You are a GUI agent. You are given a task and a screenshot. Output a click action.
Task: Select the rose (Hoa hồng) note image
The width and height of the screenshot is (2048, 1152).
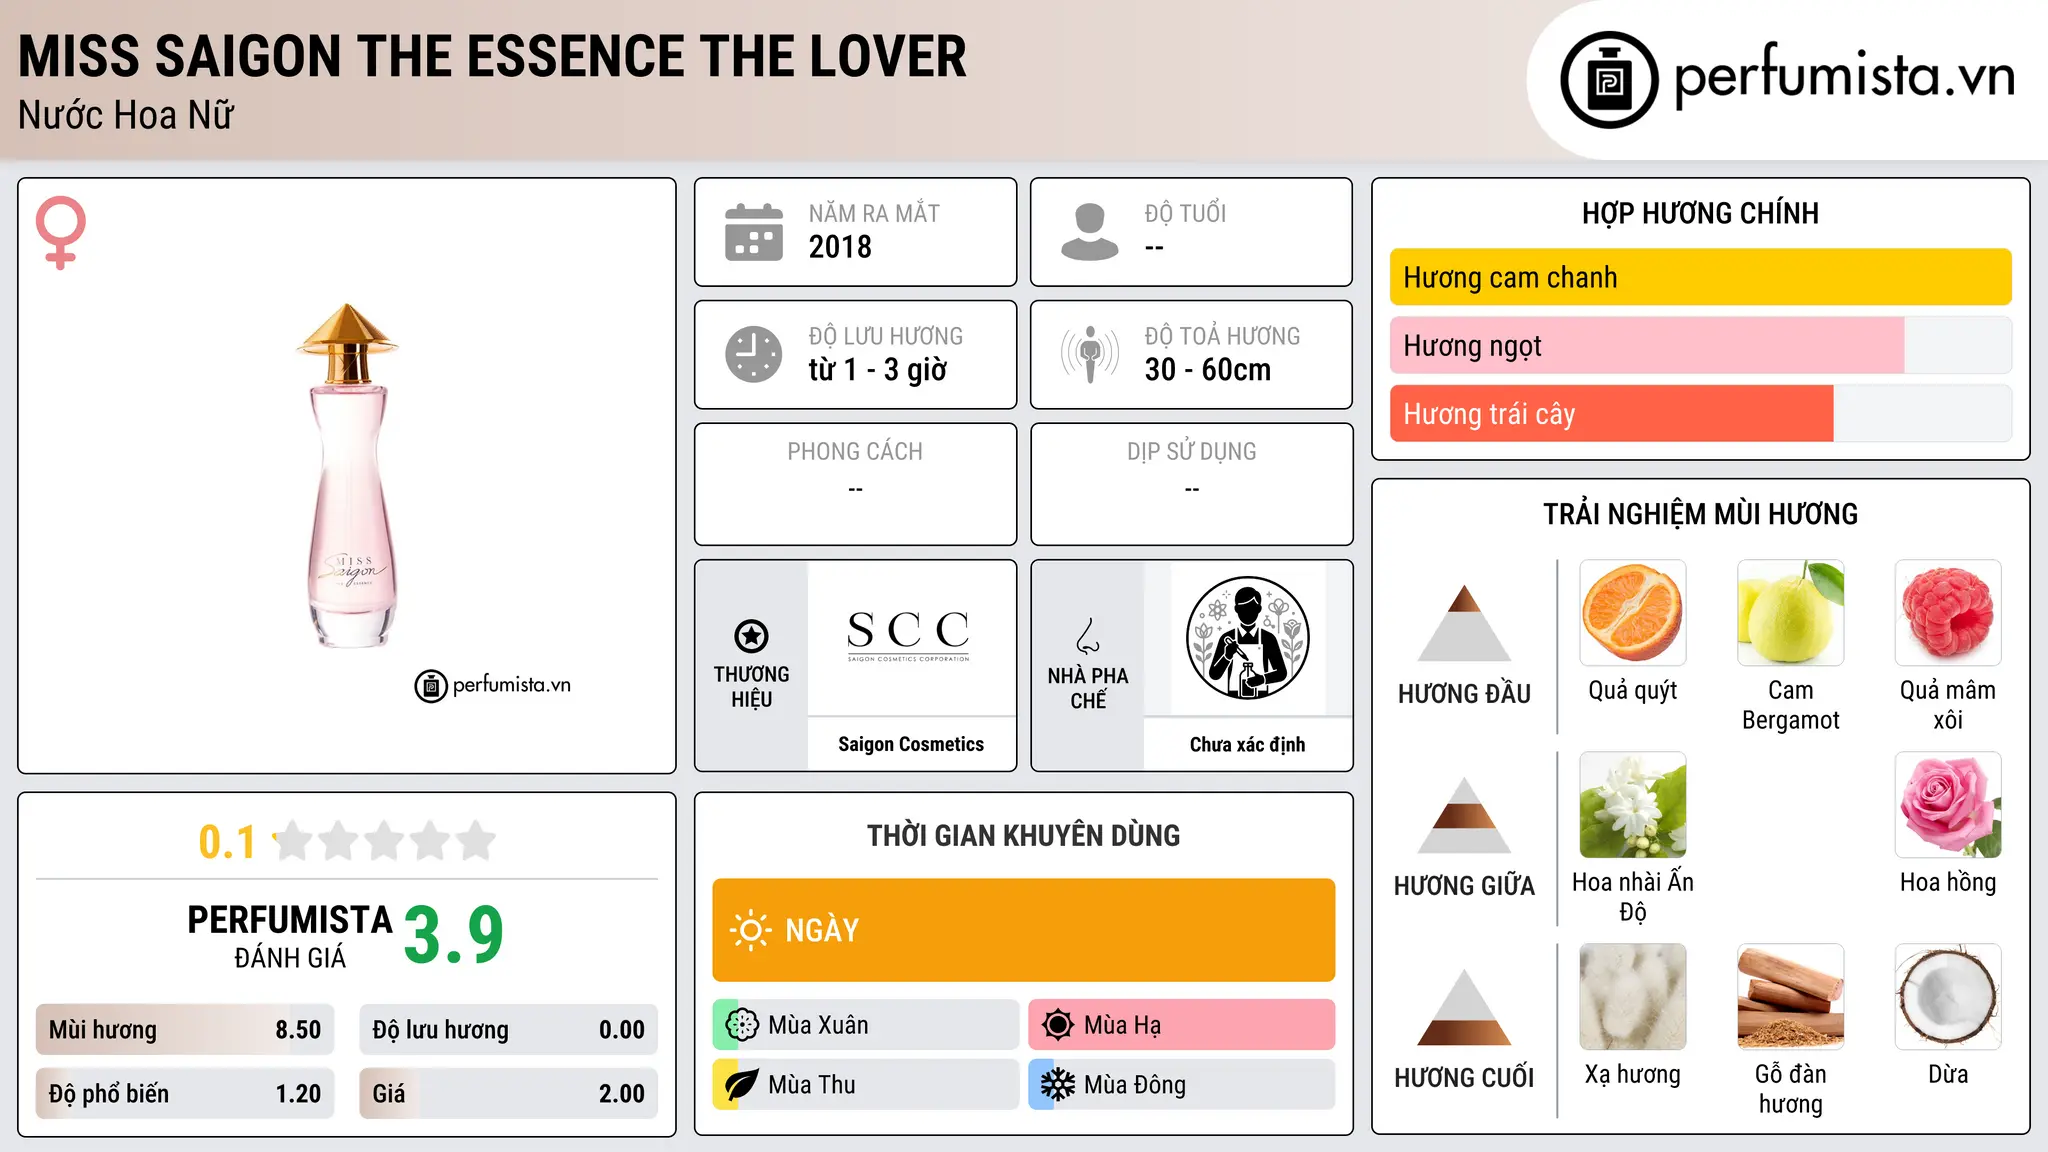point(1948,805)
